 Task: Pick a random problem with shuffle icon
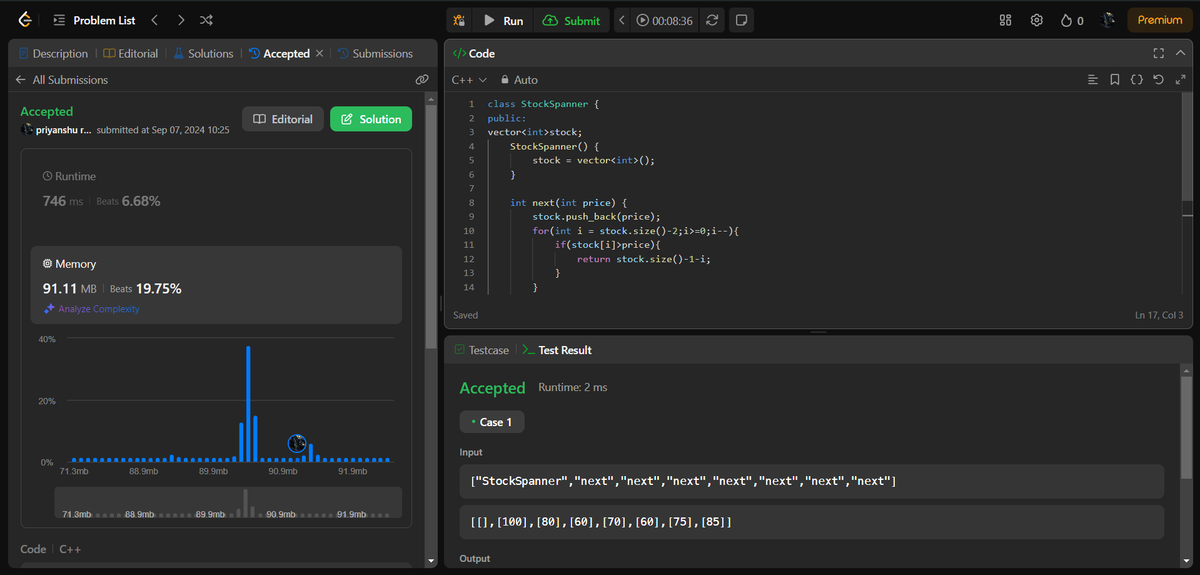click(206, 20)
